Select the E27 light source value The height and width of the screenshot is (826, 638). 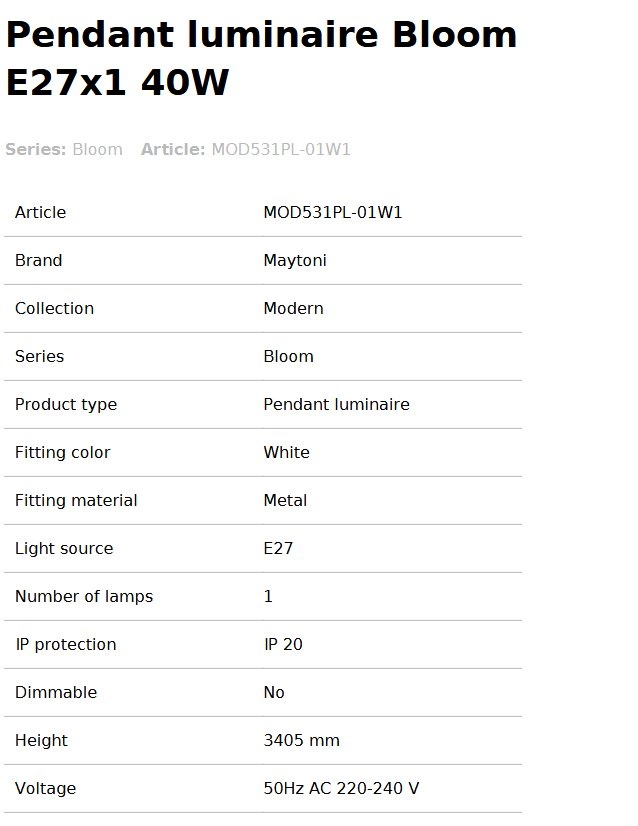[x=278, y=548]
